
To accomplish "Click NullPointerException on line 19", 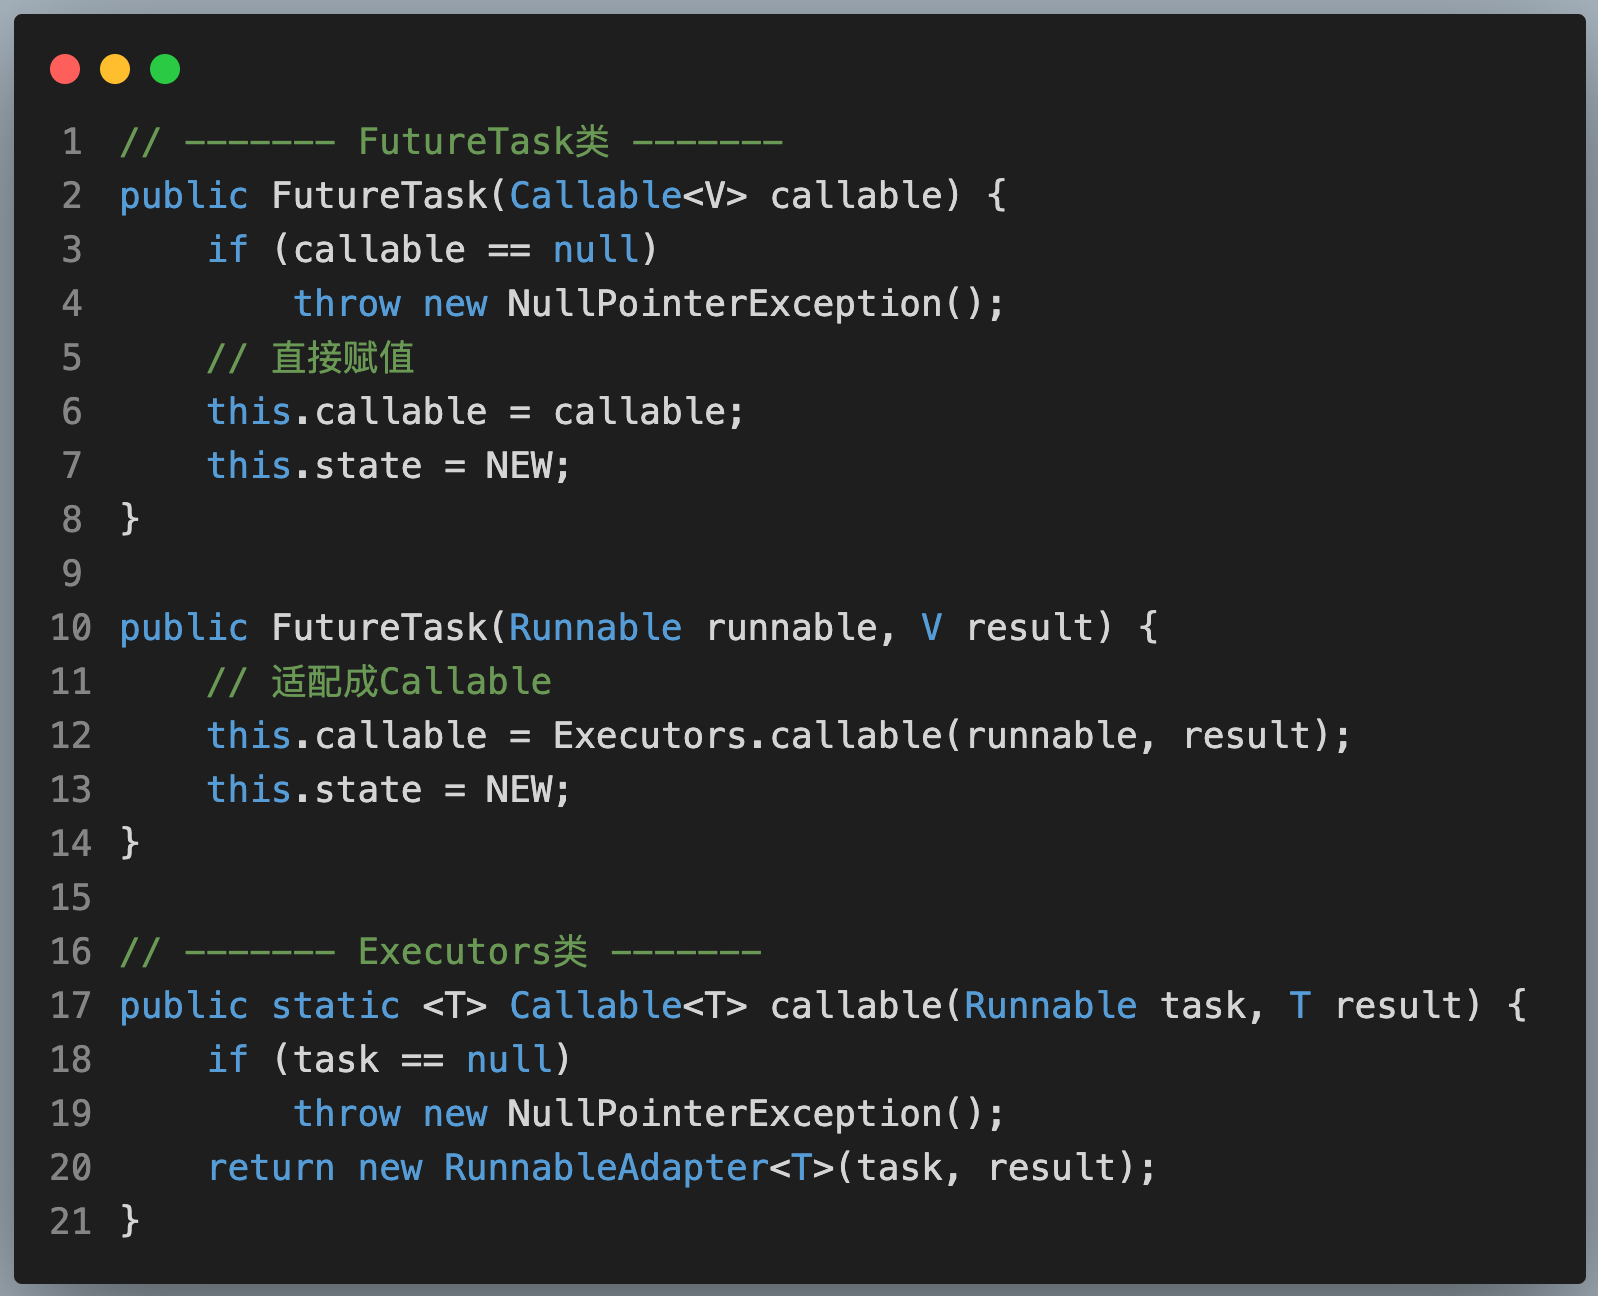I will pyautogui.click(x=724, y=1114).
